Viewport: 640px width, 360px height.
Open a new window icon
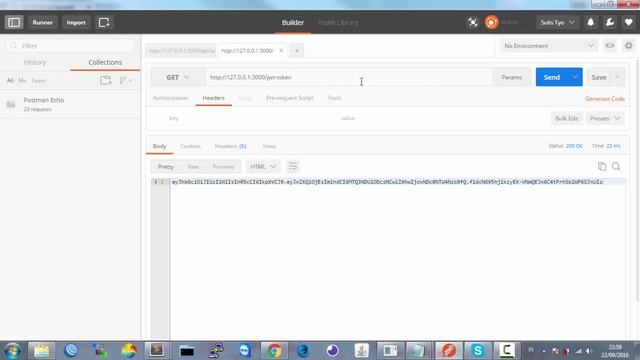coord(104,22)
